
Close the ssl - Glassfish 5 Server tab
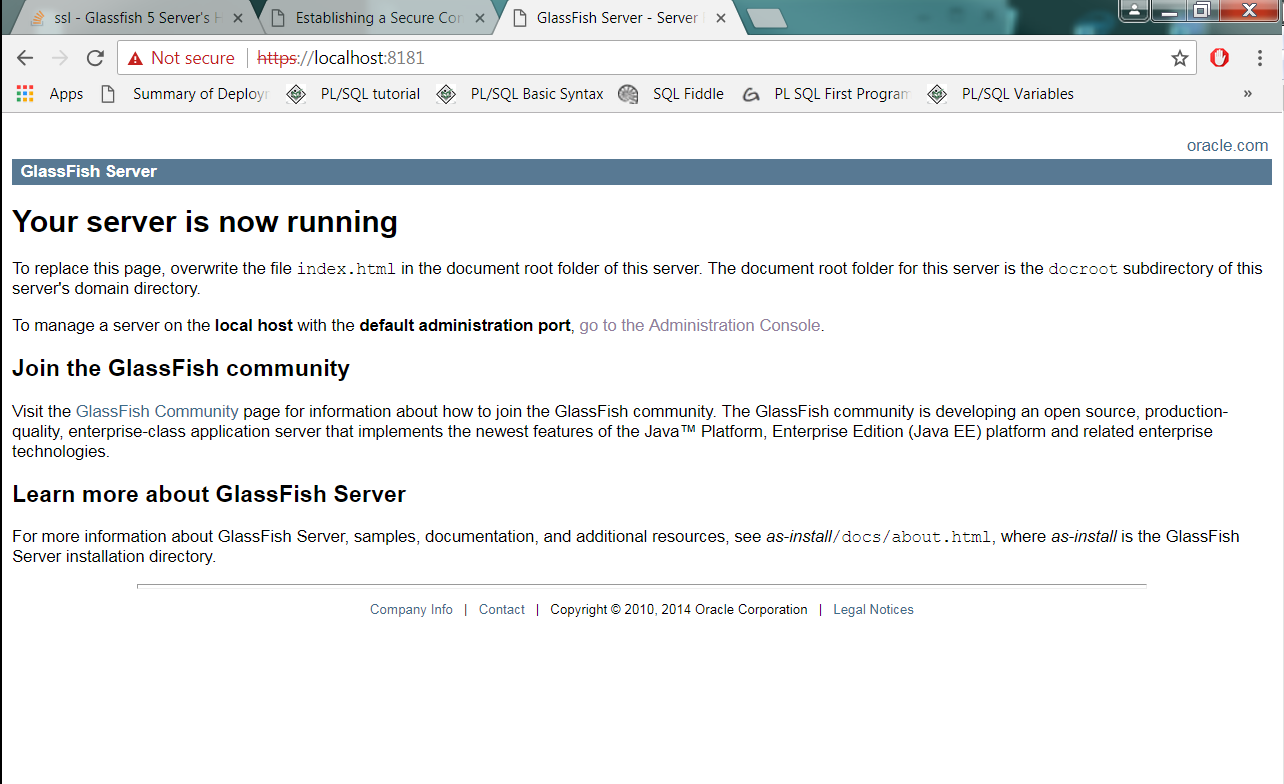238,18
